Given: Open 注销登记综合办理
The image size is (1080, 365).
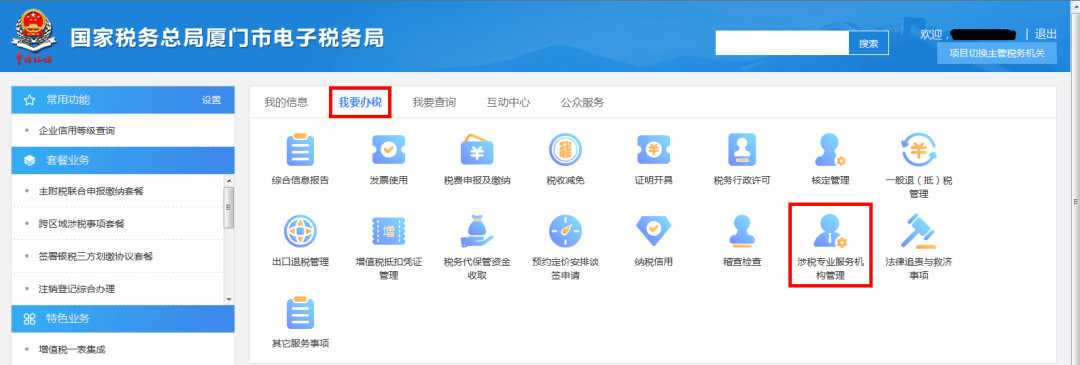Looking at the screenshot, I should [76, 289].
